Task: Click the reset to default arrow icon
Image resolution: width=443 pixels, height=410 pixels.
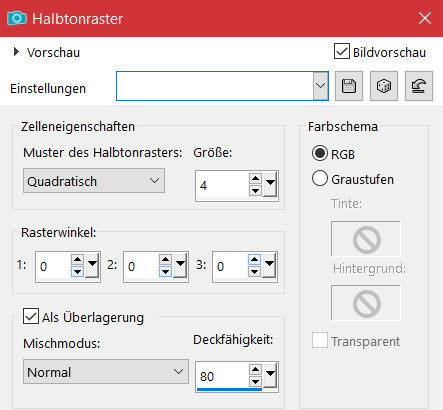Action: [419, 86]
